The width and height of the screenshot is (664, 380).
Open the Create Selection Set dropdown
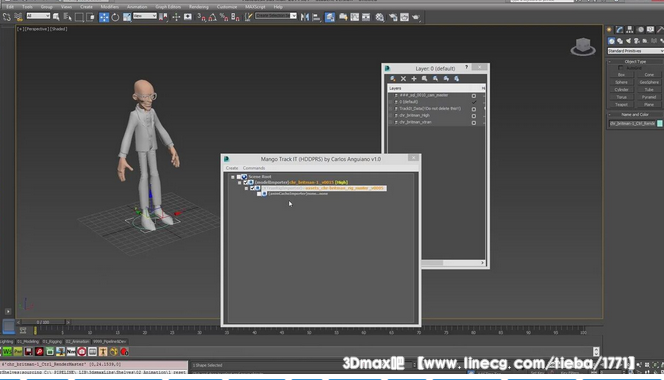[x=276, y=16]
